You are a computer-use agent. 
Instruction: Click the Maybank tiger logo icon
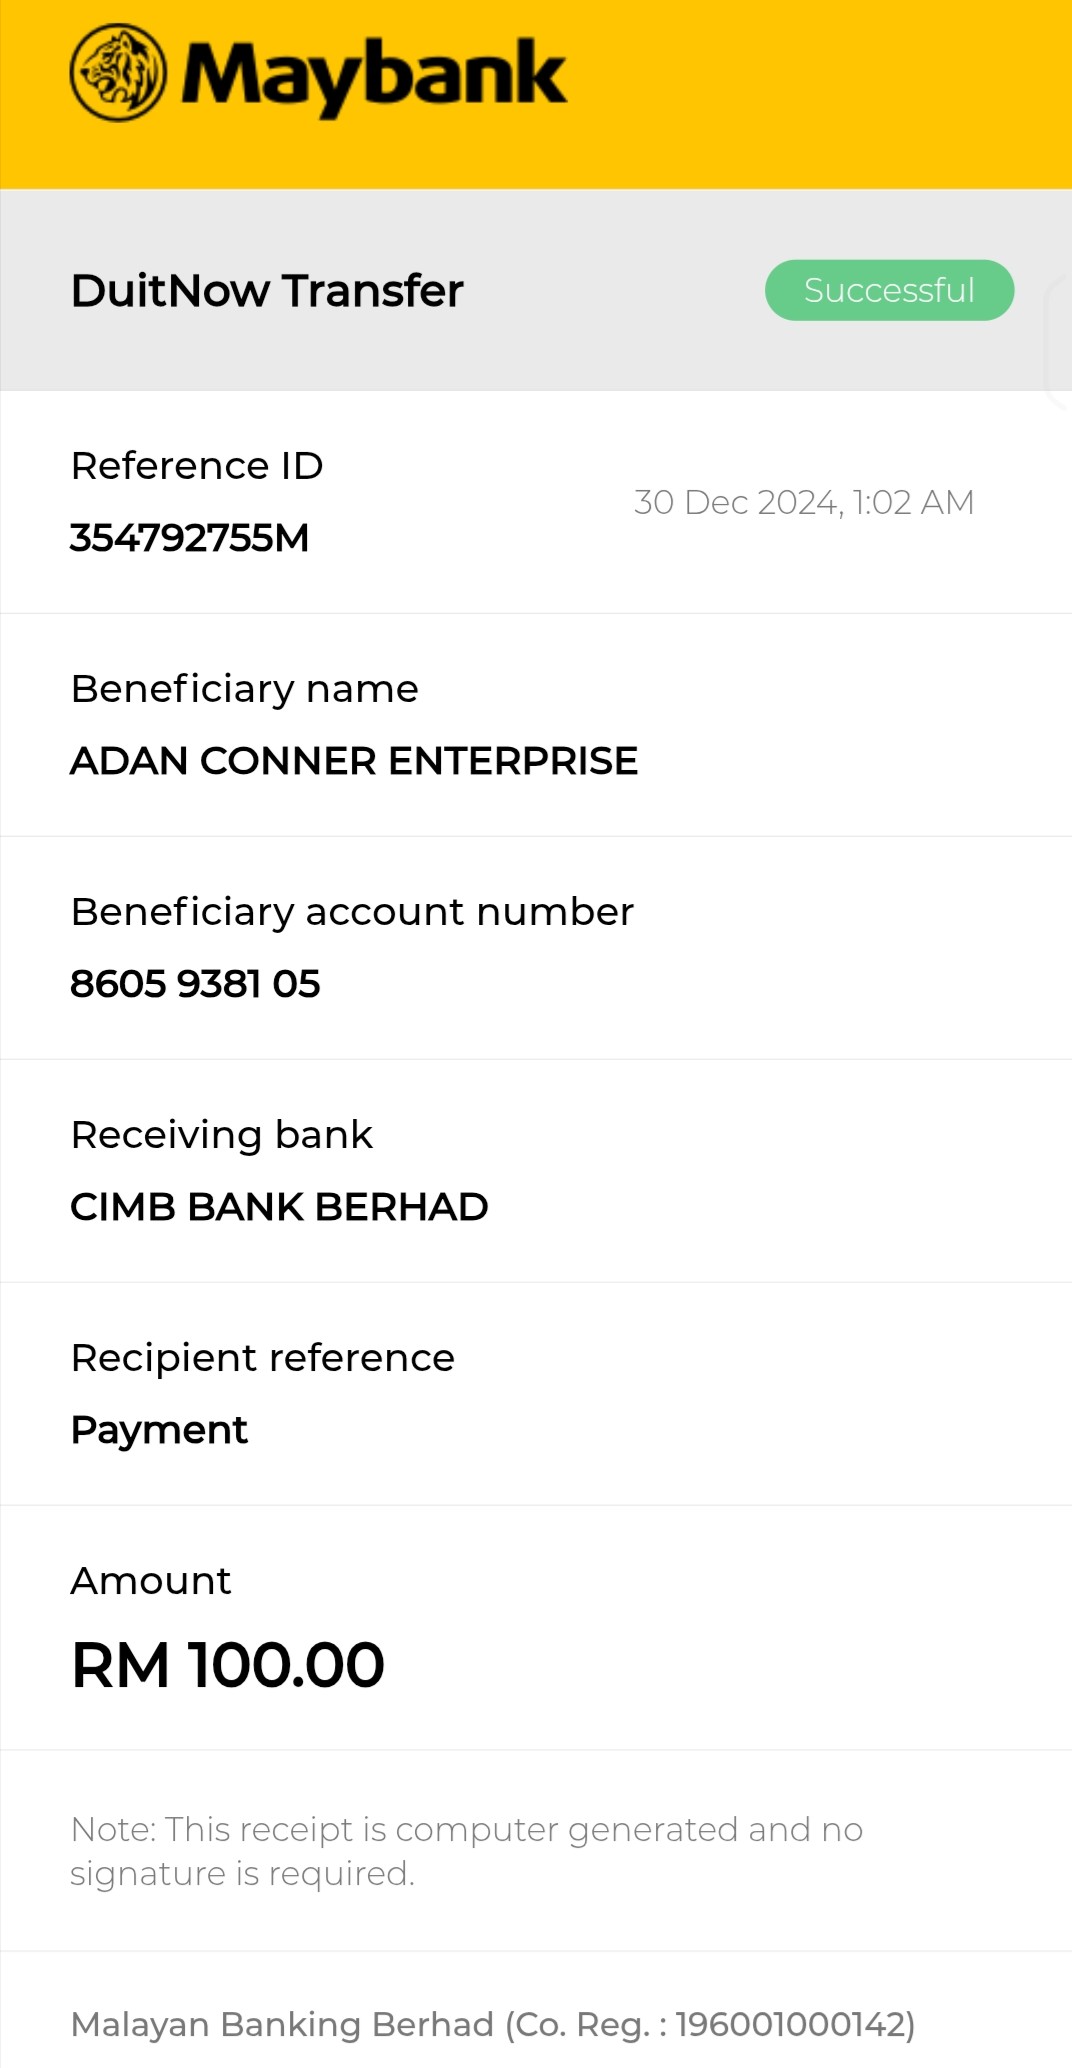118,73
